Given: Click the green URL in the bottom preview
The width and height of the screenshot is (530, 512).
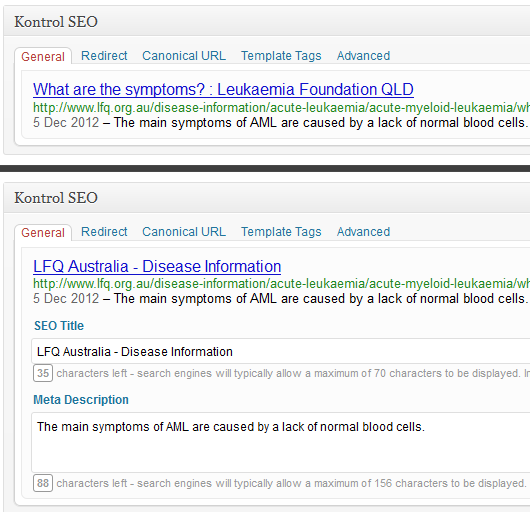Looking at the screenshot, I should 281,284.
